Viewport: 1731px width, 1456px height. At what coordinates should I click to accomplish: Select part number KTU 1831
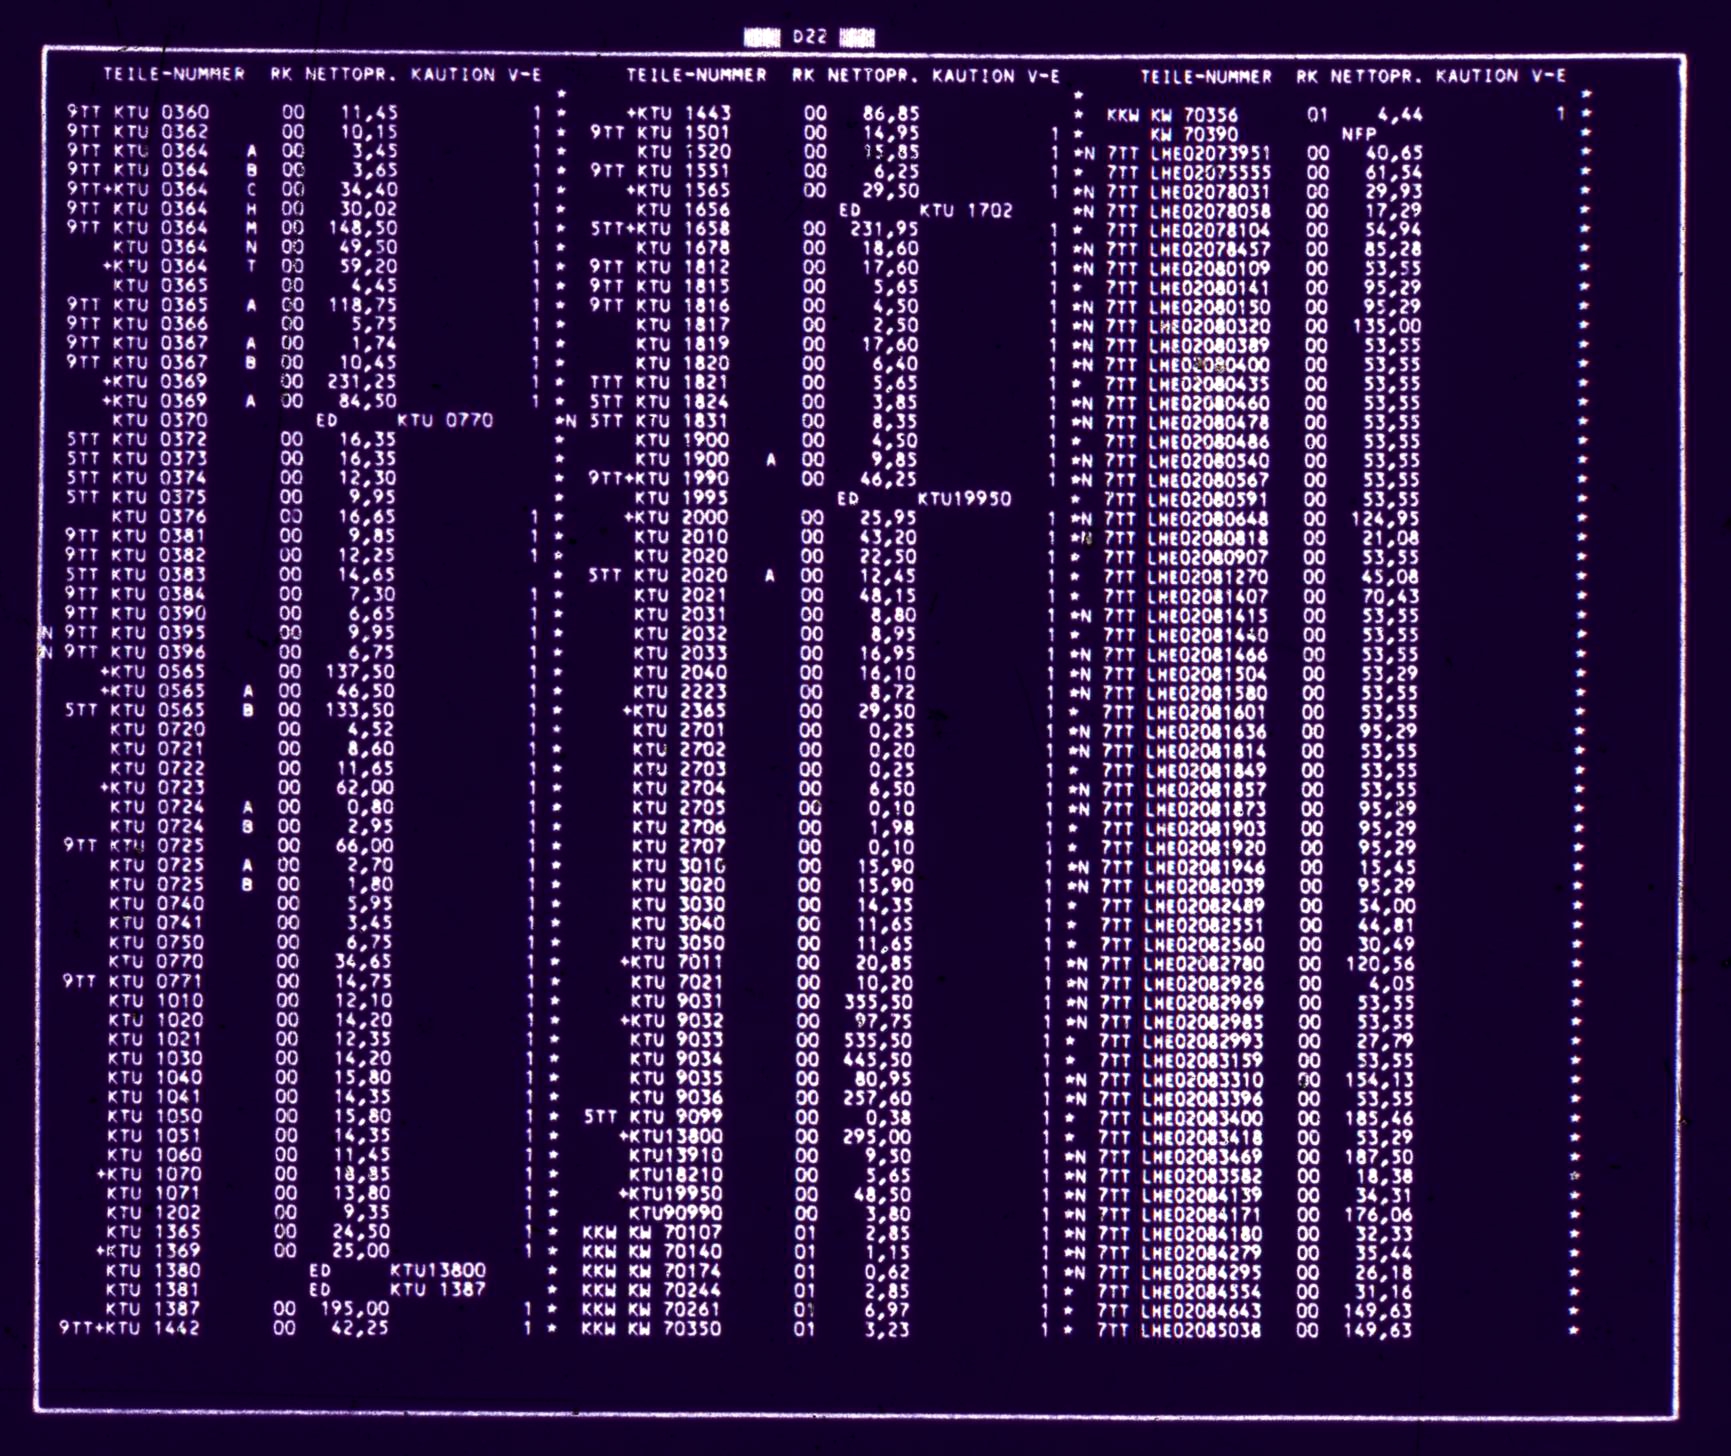683,421
